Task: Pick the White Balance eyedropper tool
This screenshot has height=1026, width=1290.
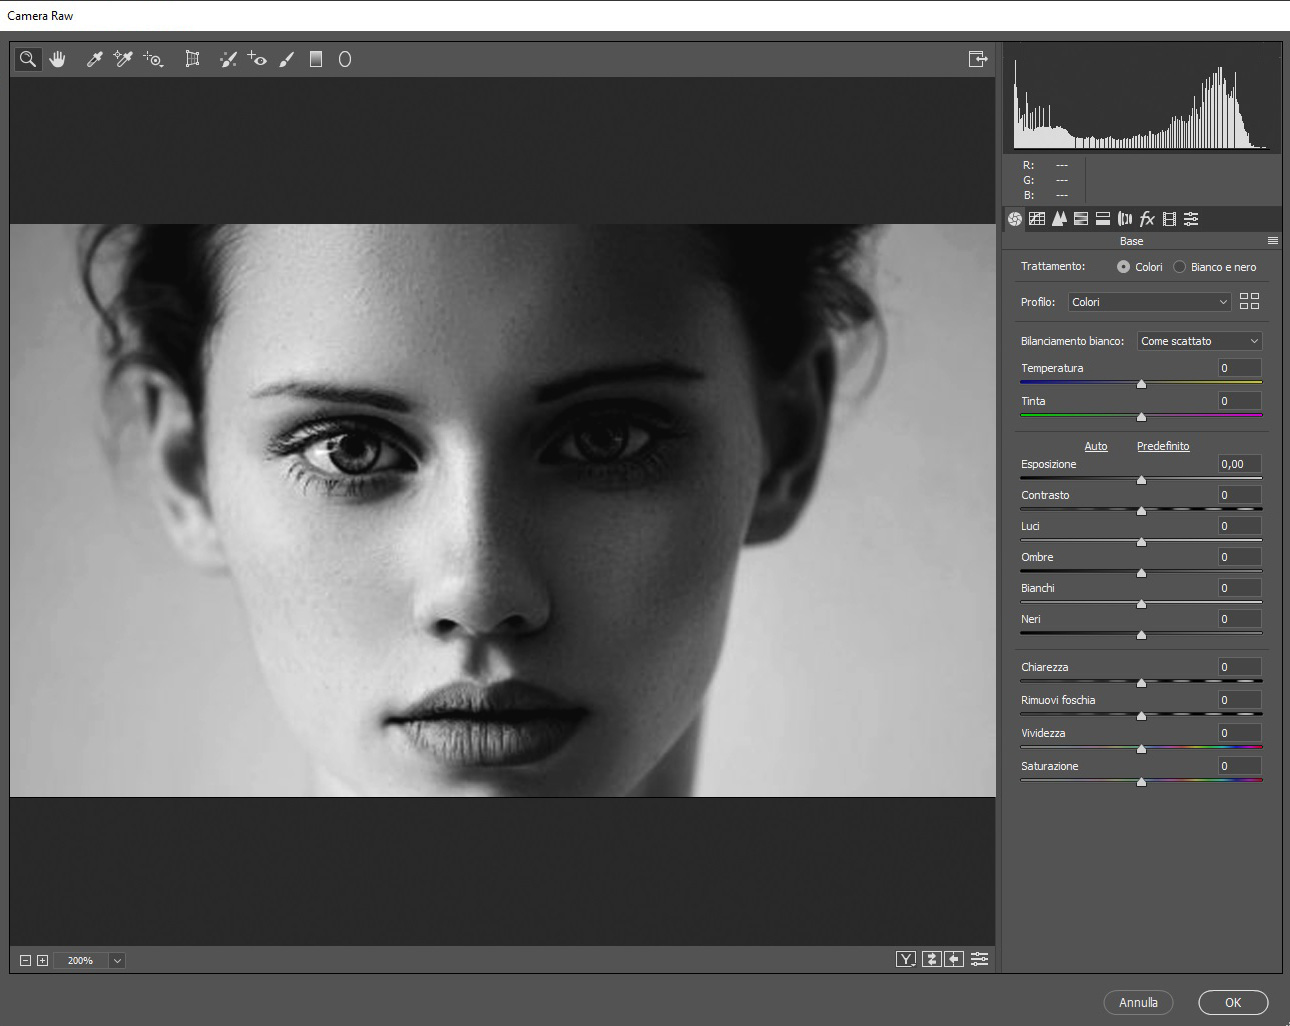Action: pos(95,59)
